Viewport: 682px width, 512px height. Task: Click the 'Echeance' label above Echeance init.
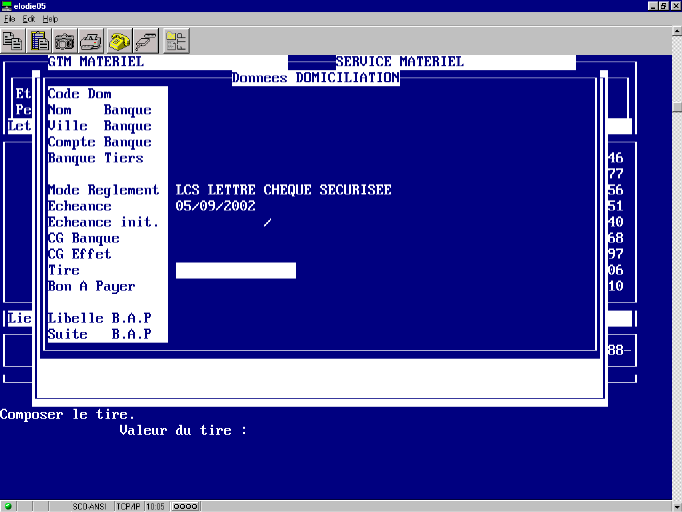point(80,206)
